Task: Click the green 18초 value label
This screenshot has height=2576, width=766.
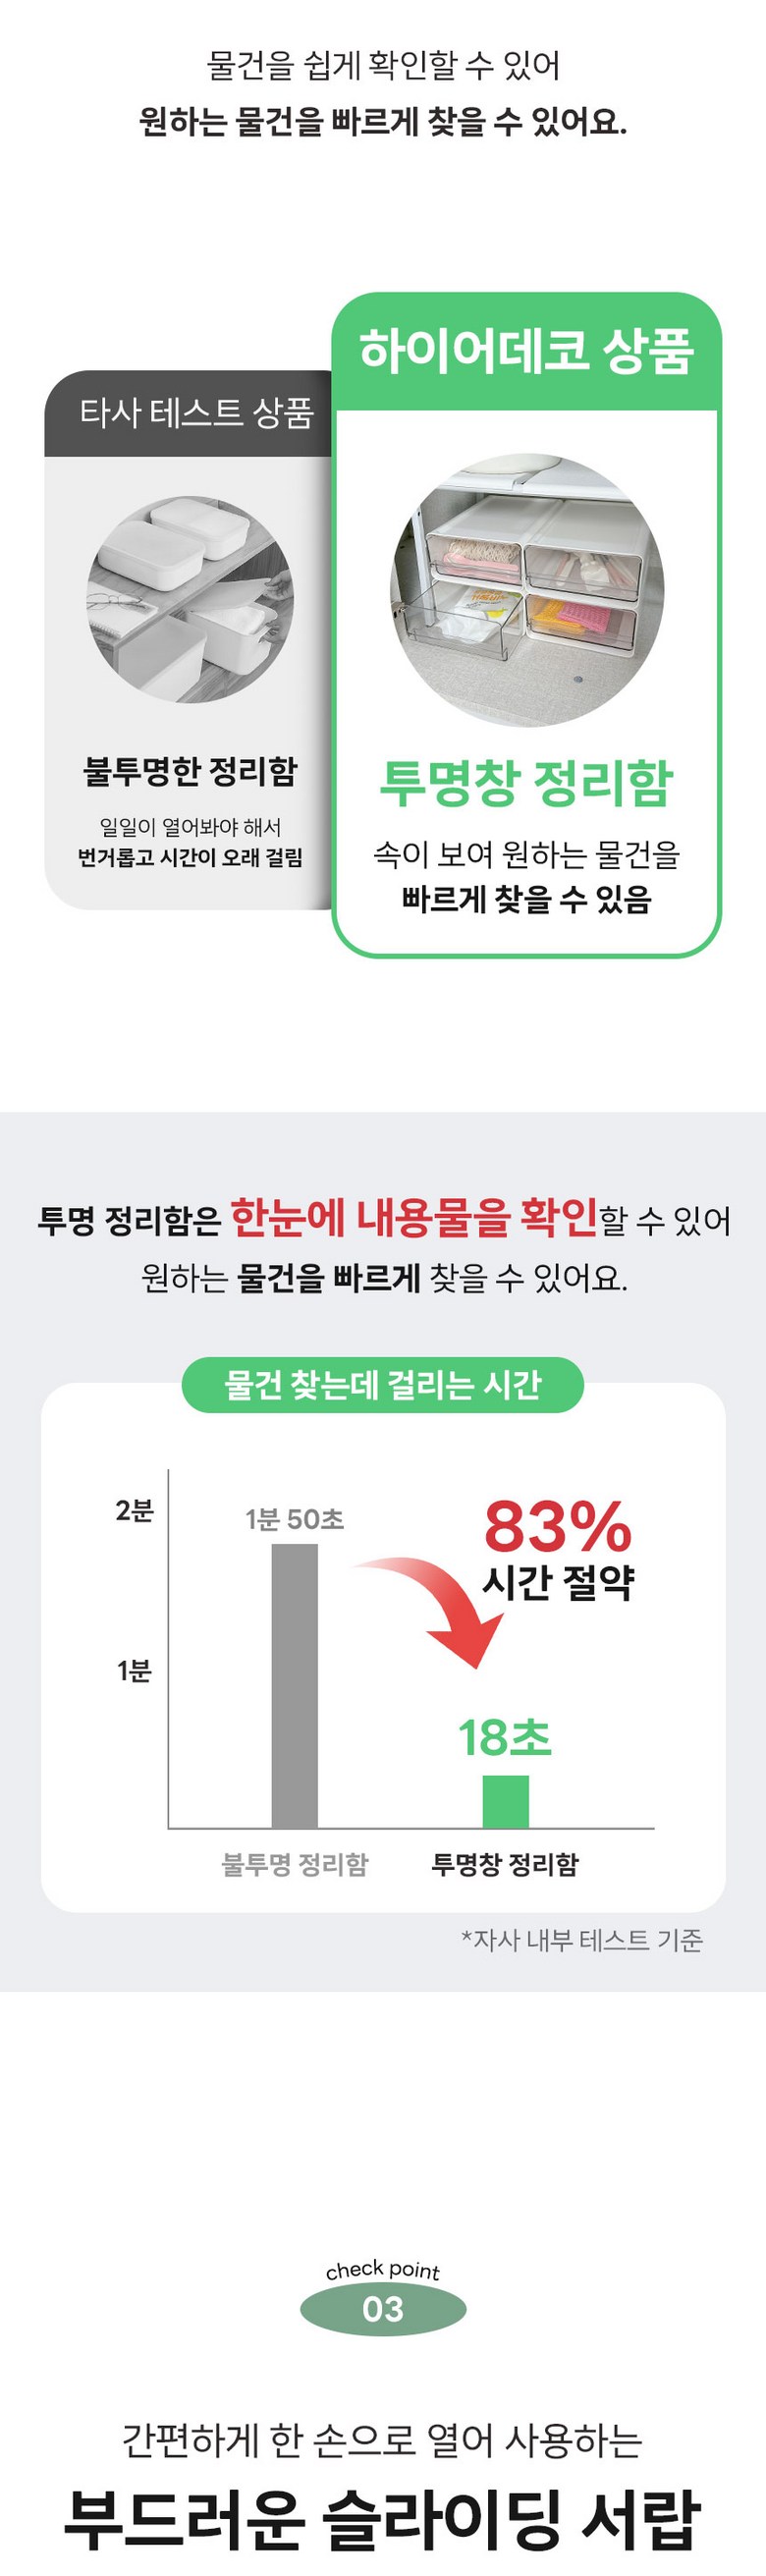Action: click(x=505, y=1738)
